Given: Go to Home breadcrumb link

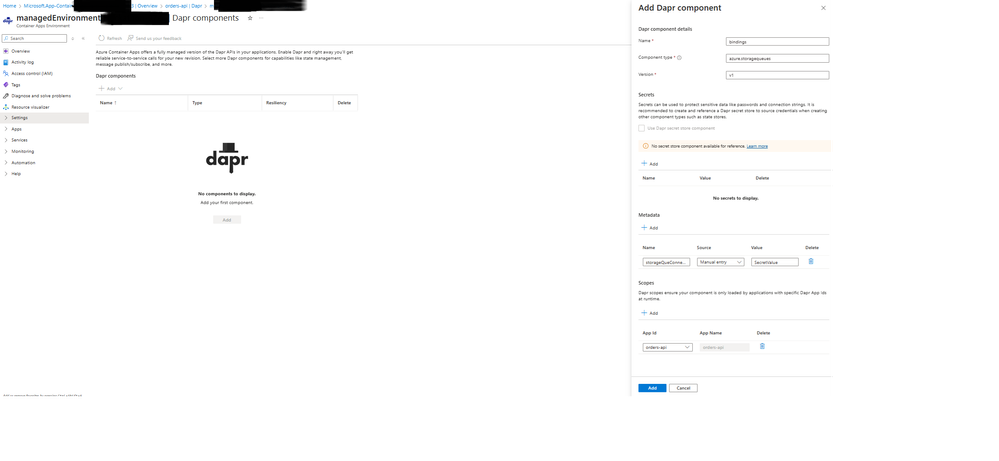Looking at the screenshot, I should click(9, 5).
